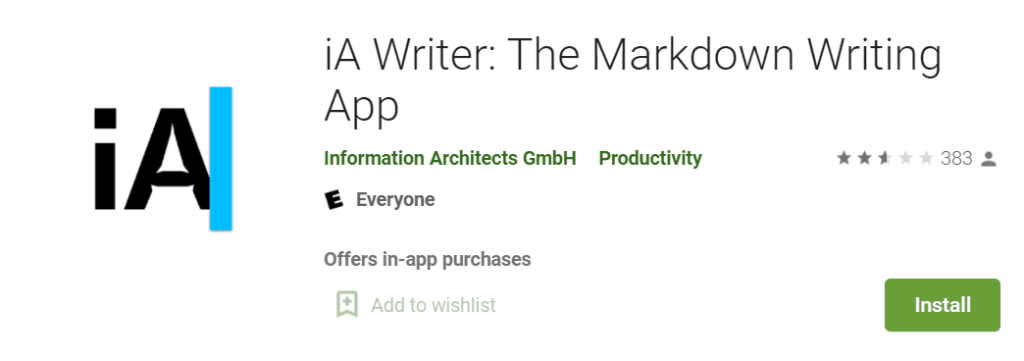Viewport: 1024px width, 361px height.
Task: Open the Productivity category link
Action: point(650,159)
